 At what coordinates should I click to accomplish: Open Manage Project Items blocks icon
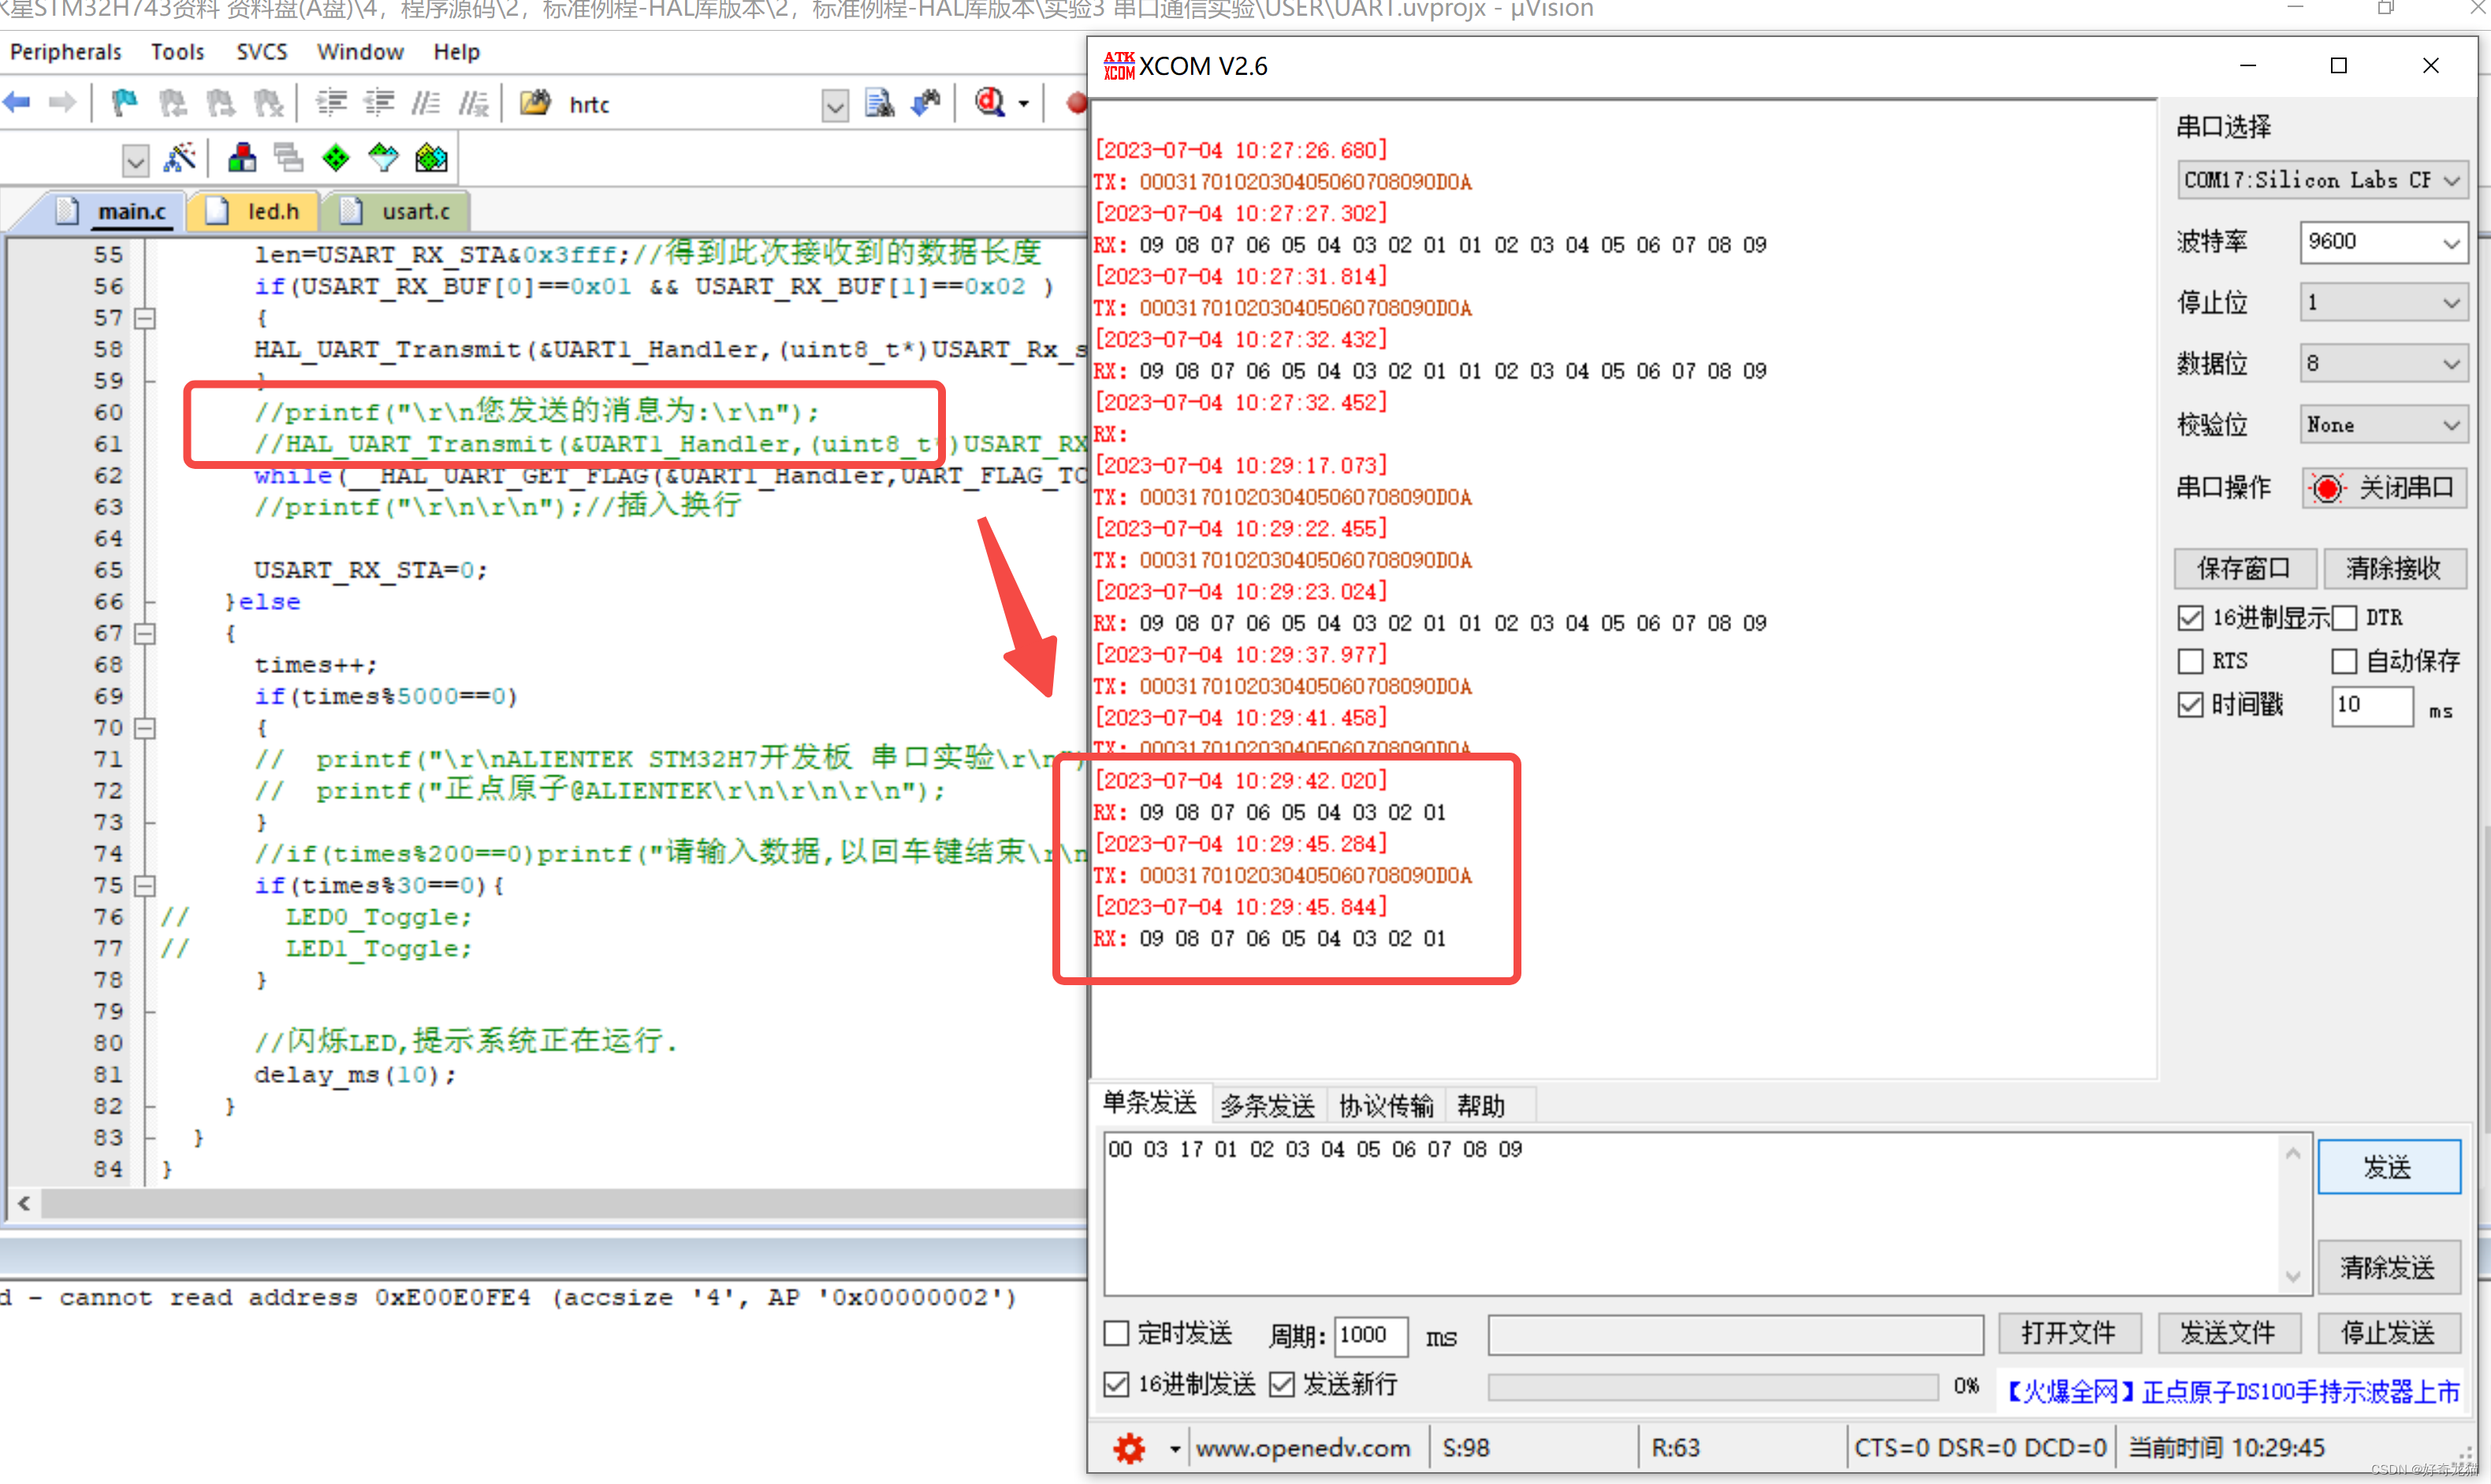[x=242, y=158]
